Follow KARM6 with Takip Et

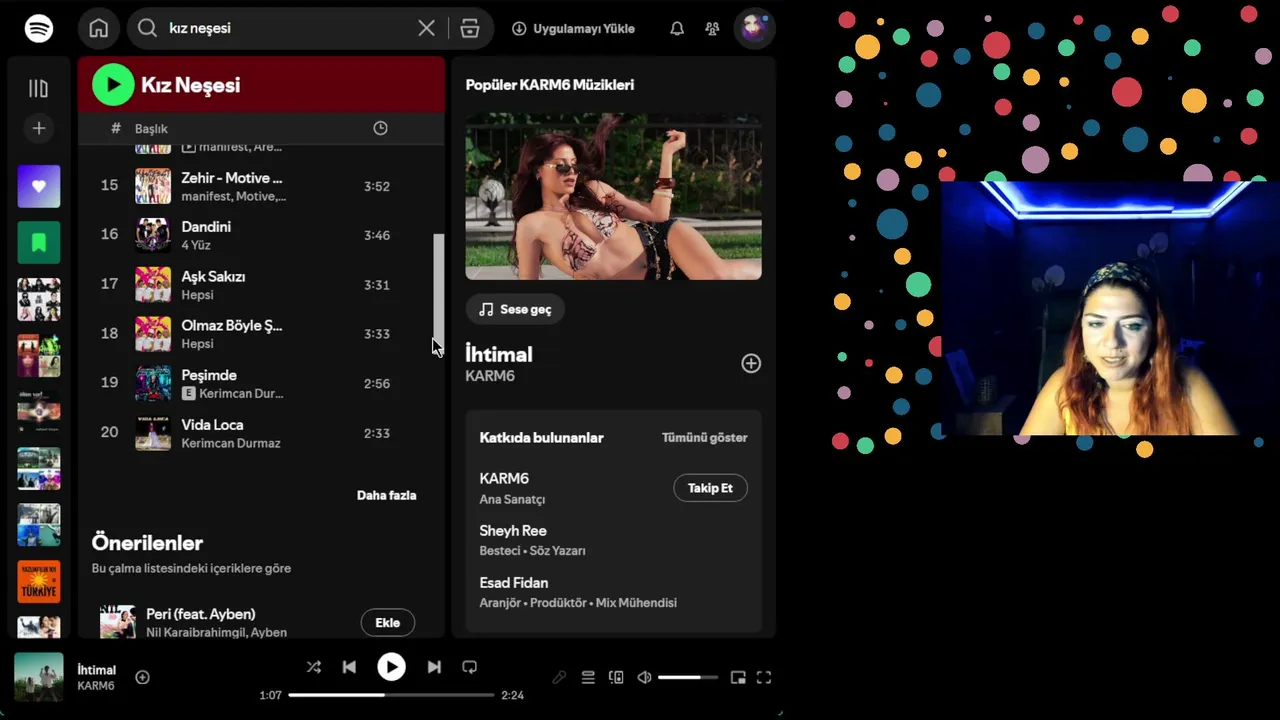coord(710,488)
